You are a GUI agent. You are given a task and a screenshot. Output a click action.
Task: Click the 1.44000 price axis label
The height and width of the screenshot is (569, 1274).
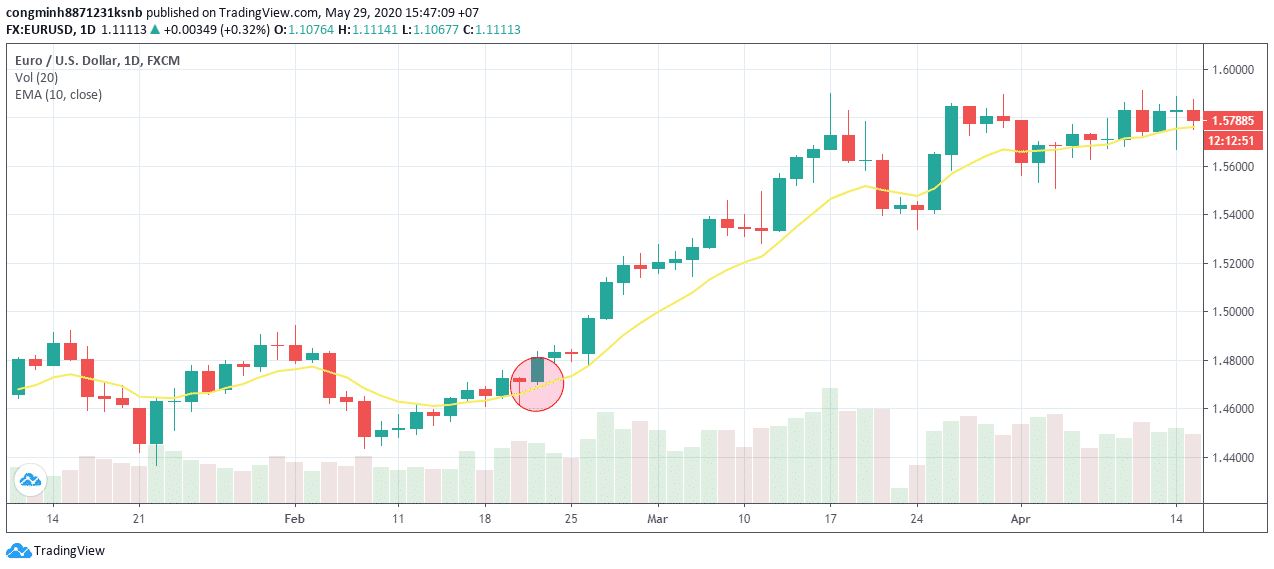pyautogui.click(x=1235, y=458)
